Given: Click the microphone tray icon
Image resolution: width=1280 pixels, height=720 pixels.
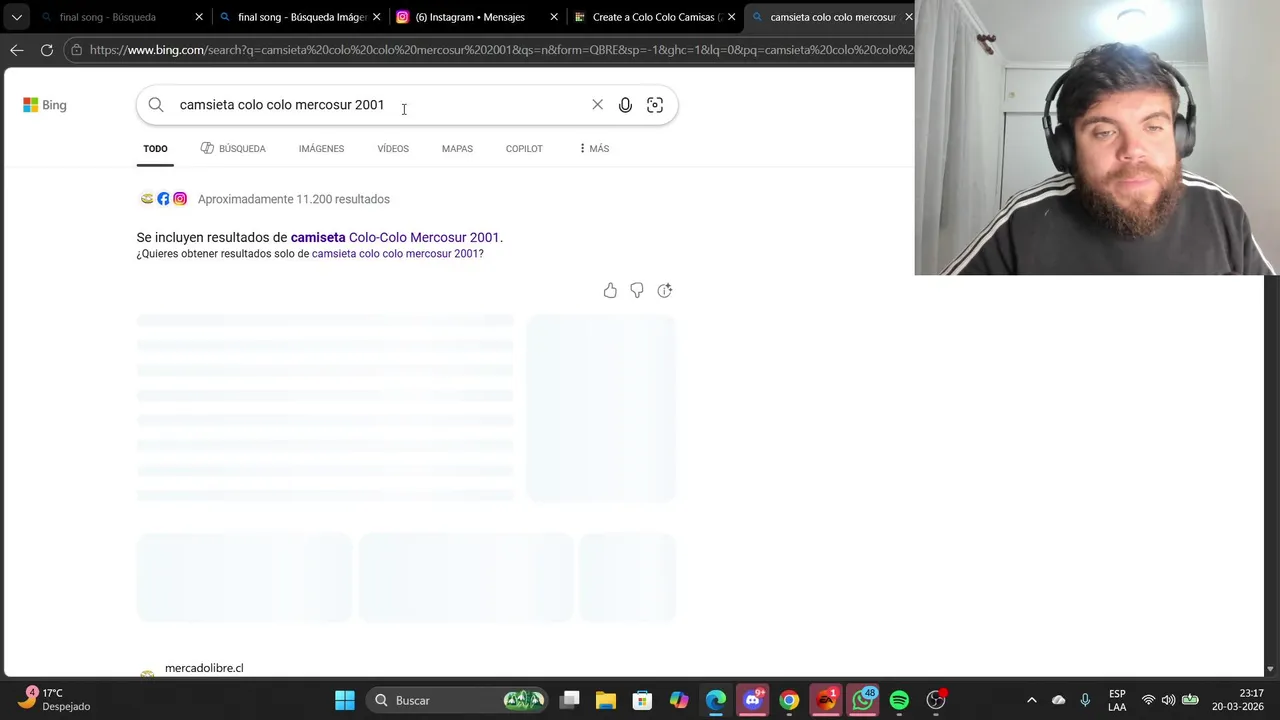Looking at the screenshot, I should point(1085,700).
